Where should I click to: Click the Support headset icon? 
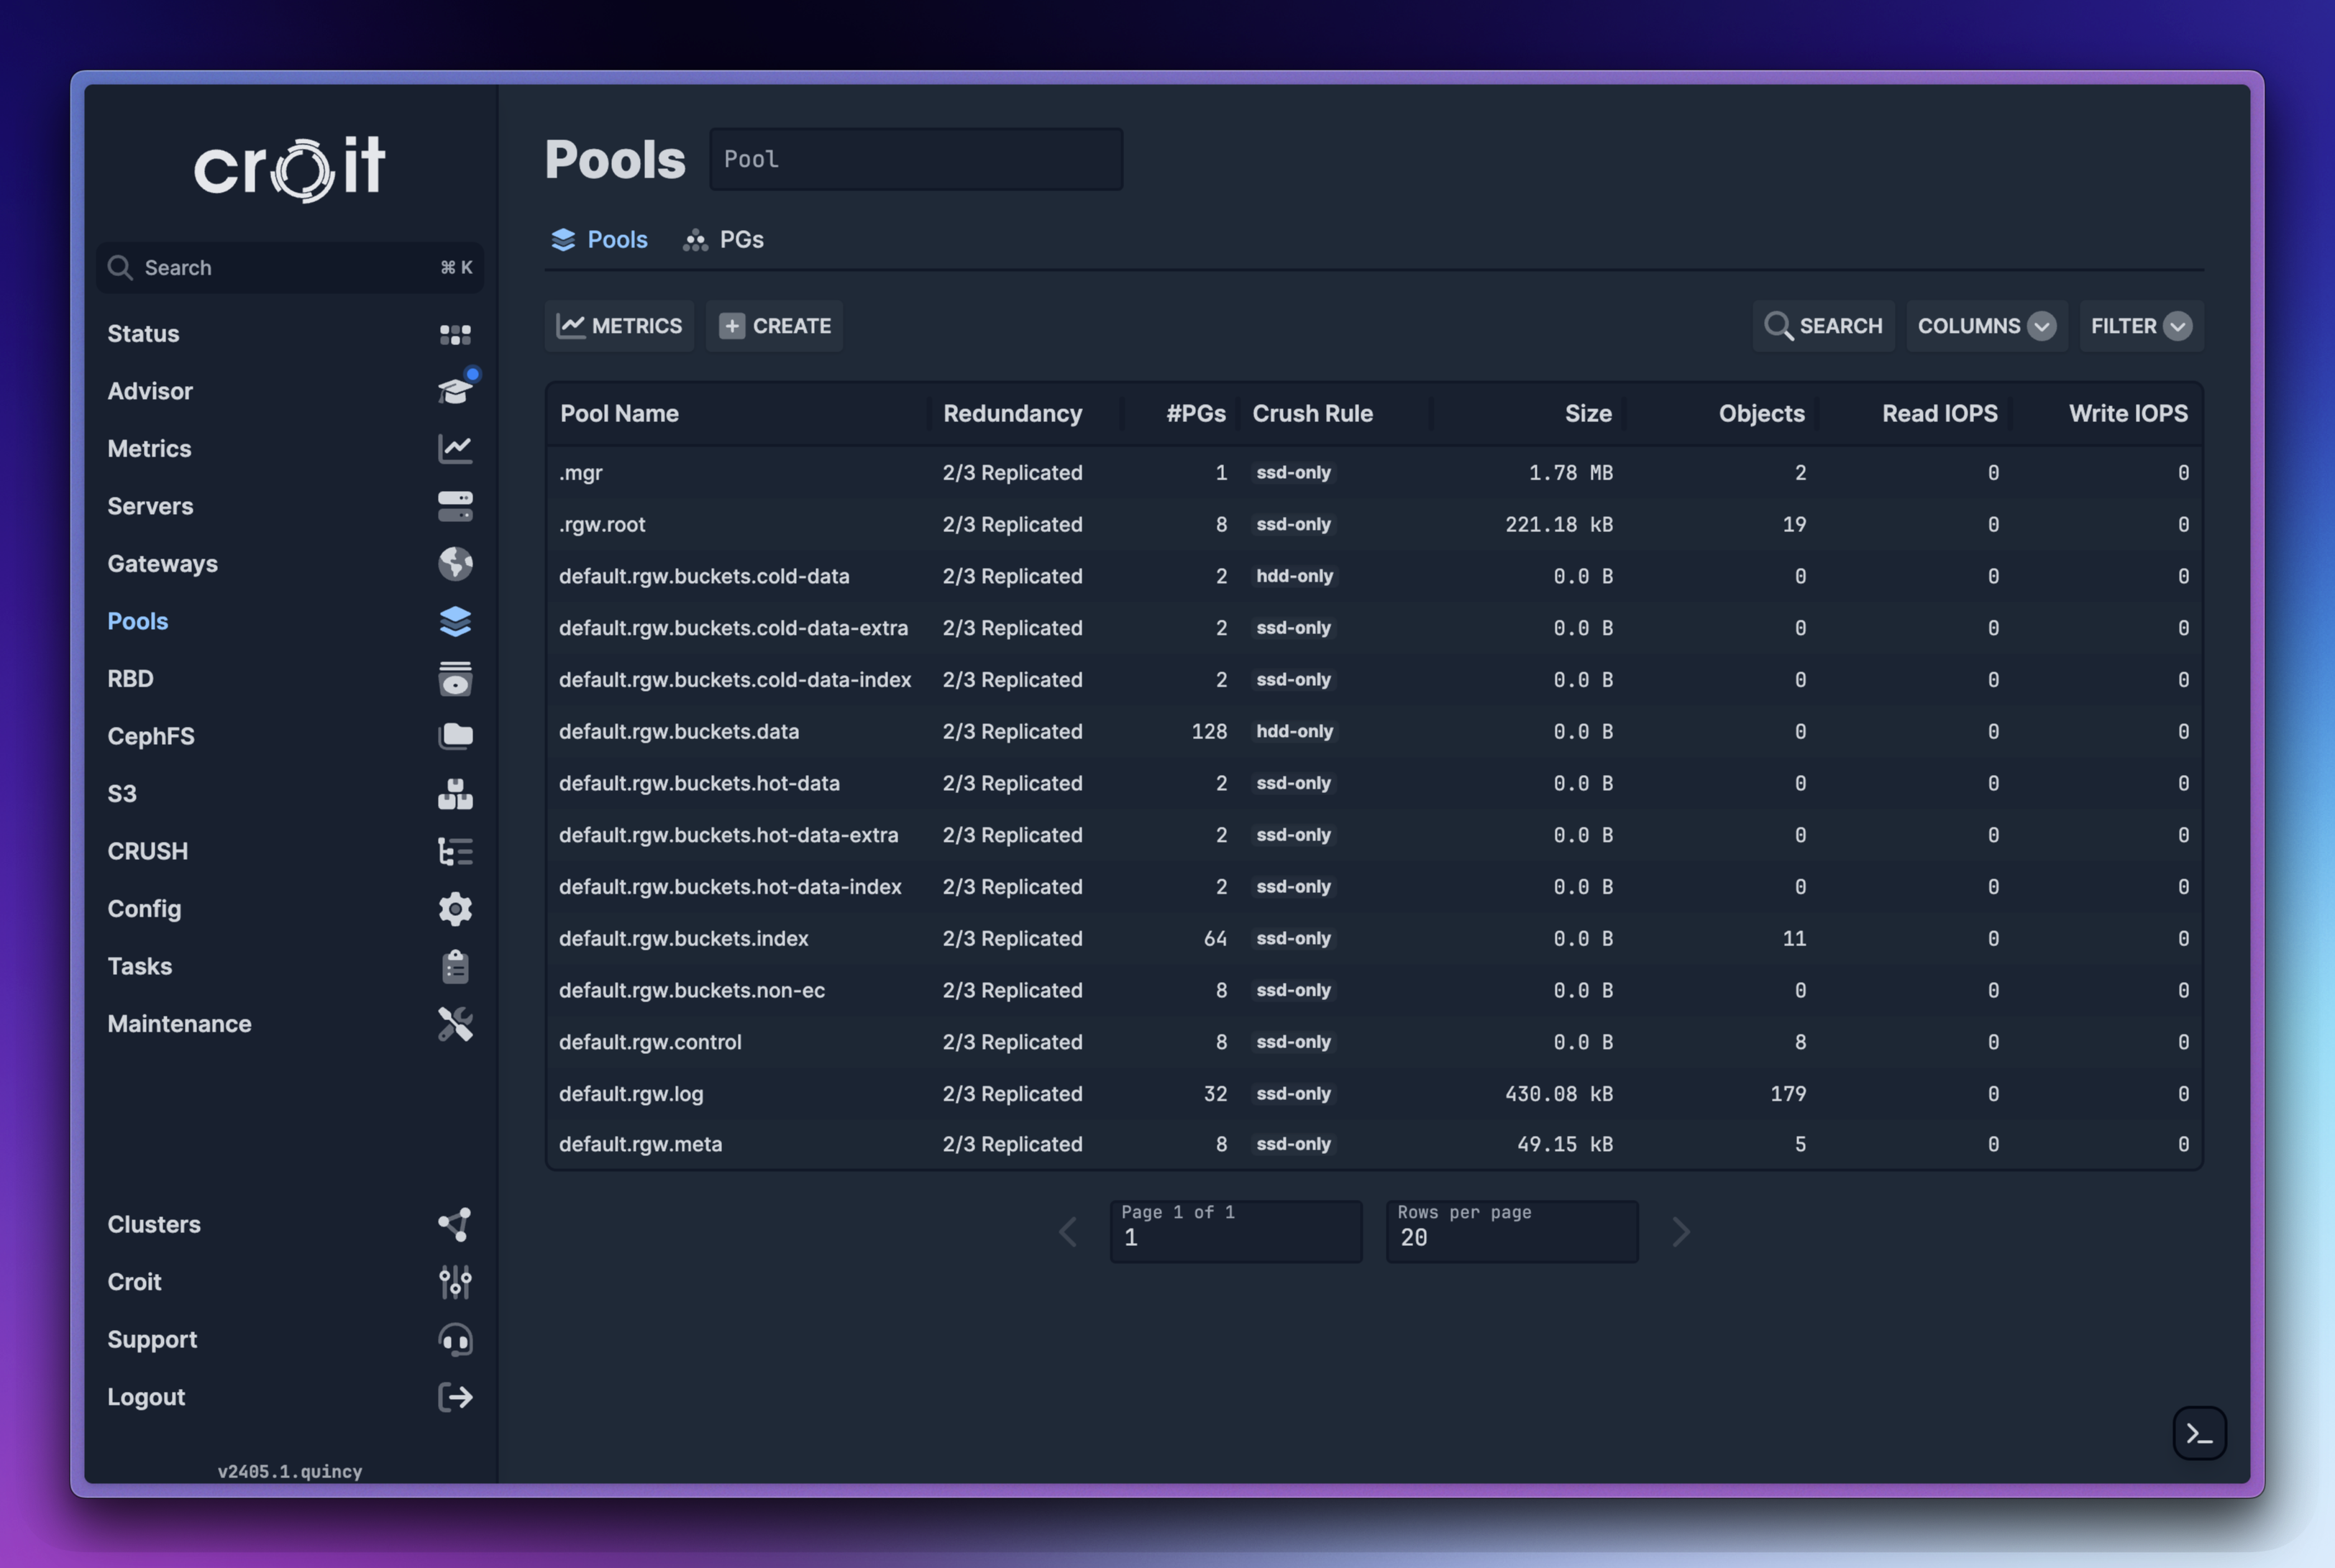[455, 1339]
